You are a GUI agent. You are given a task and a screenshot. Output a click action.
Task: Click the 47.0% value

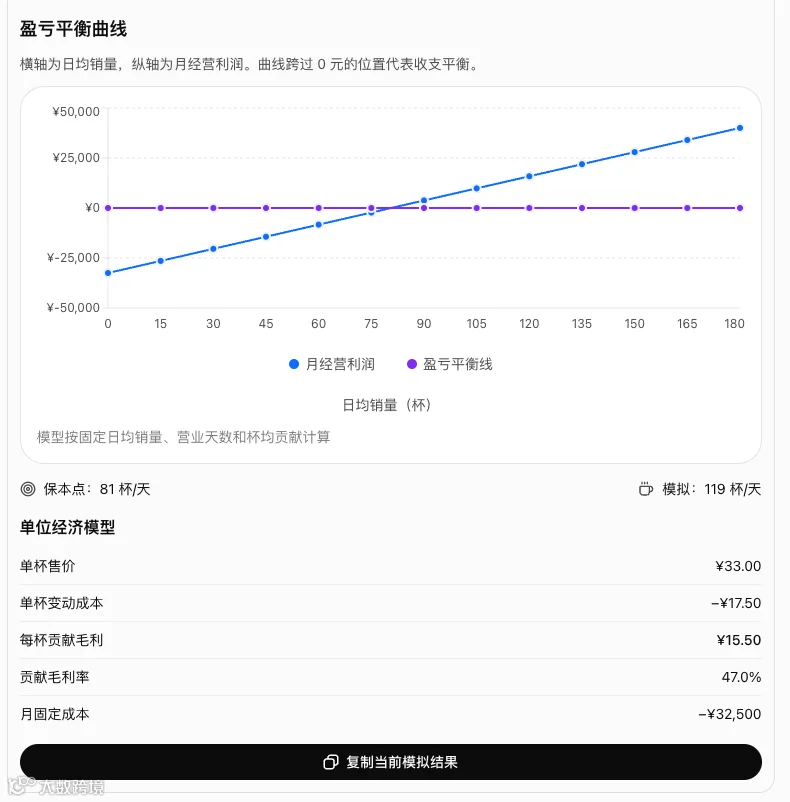pyautogui.click(x=741, y=677)
